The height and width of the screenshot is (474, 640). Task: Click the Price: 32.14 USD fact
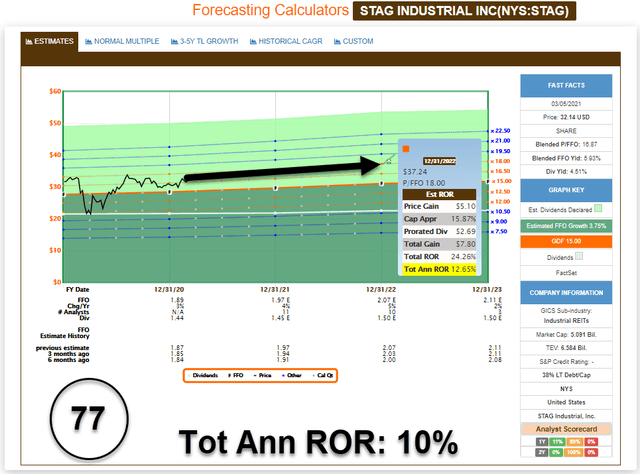[566, 117]
